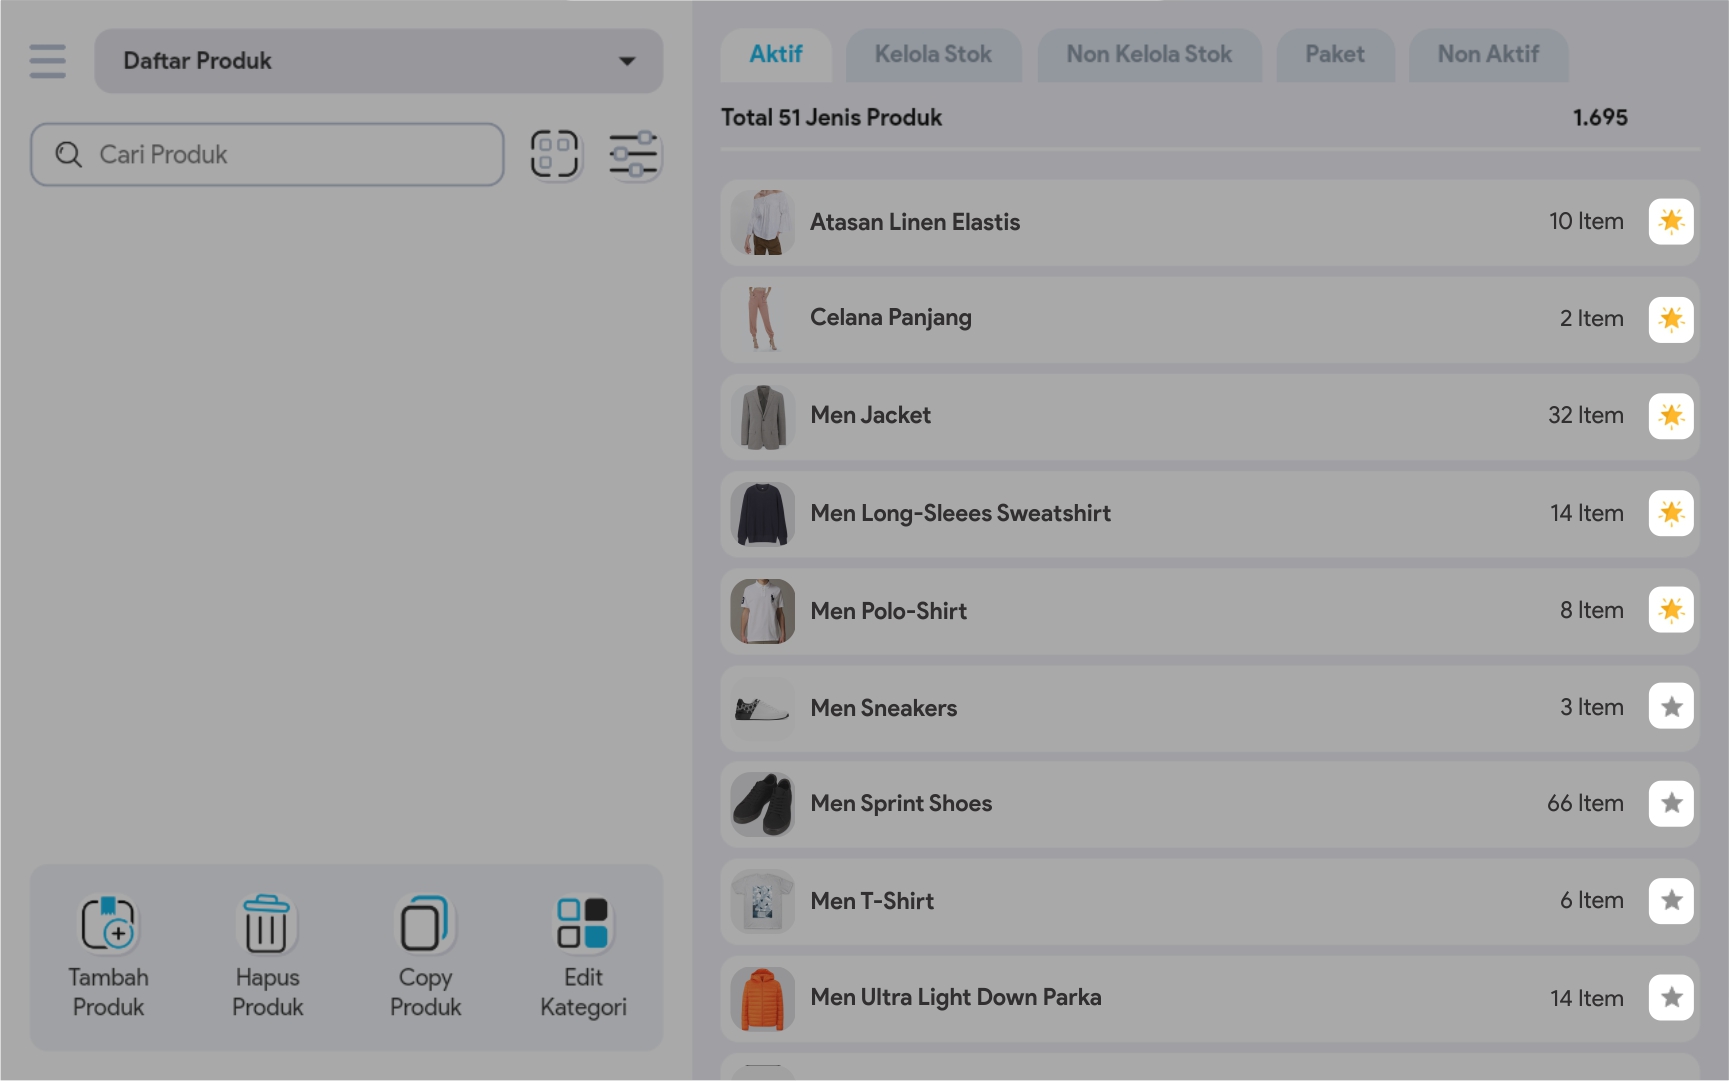Open the filter settings icon
The width and height of the screenshot is (1729, 1081).
click(x=633, y=155)
